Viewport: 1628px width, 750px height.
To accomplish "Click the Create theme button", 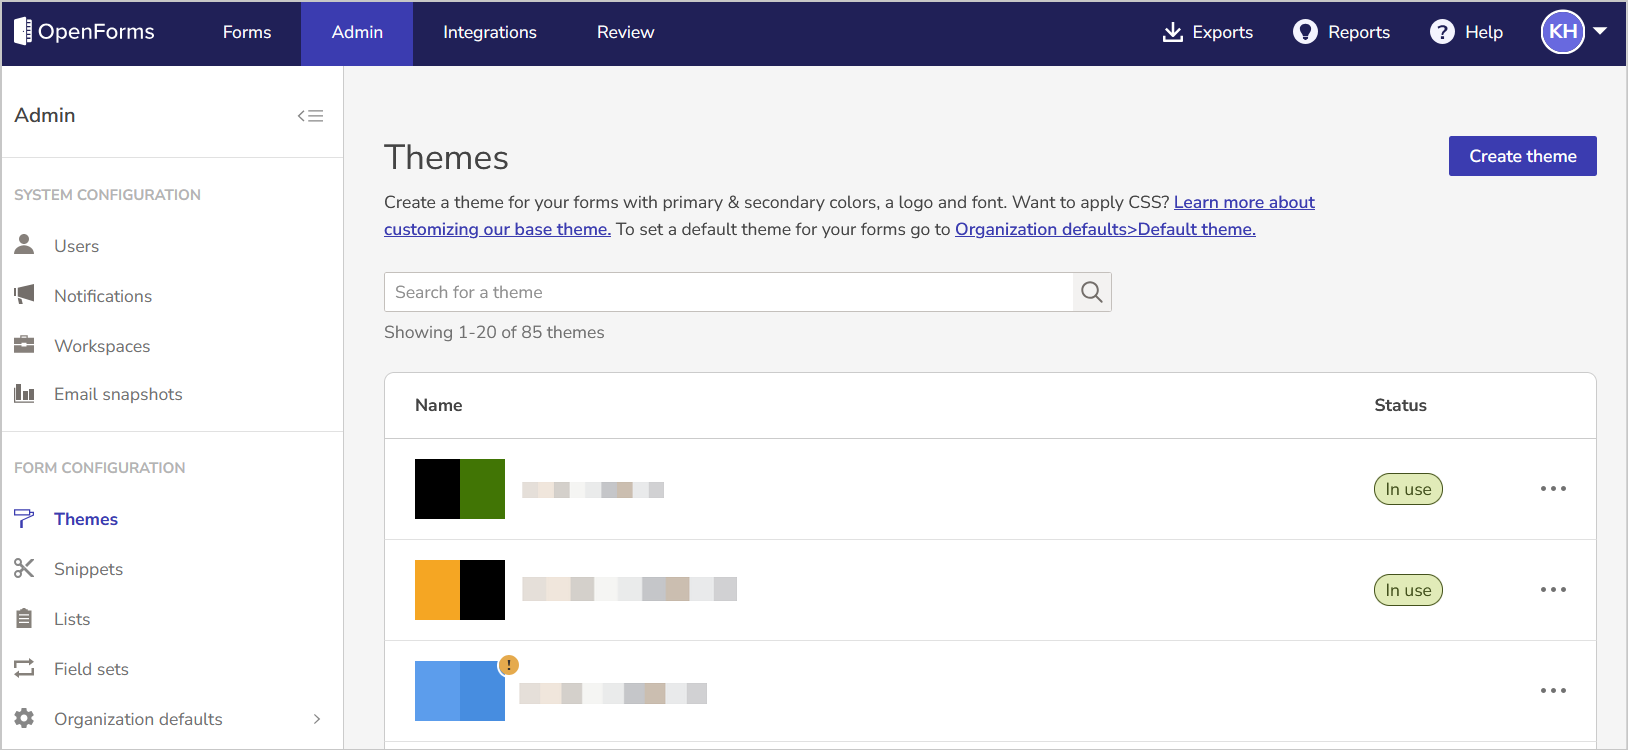I will click(1522, 156).
